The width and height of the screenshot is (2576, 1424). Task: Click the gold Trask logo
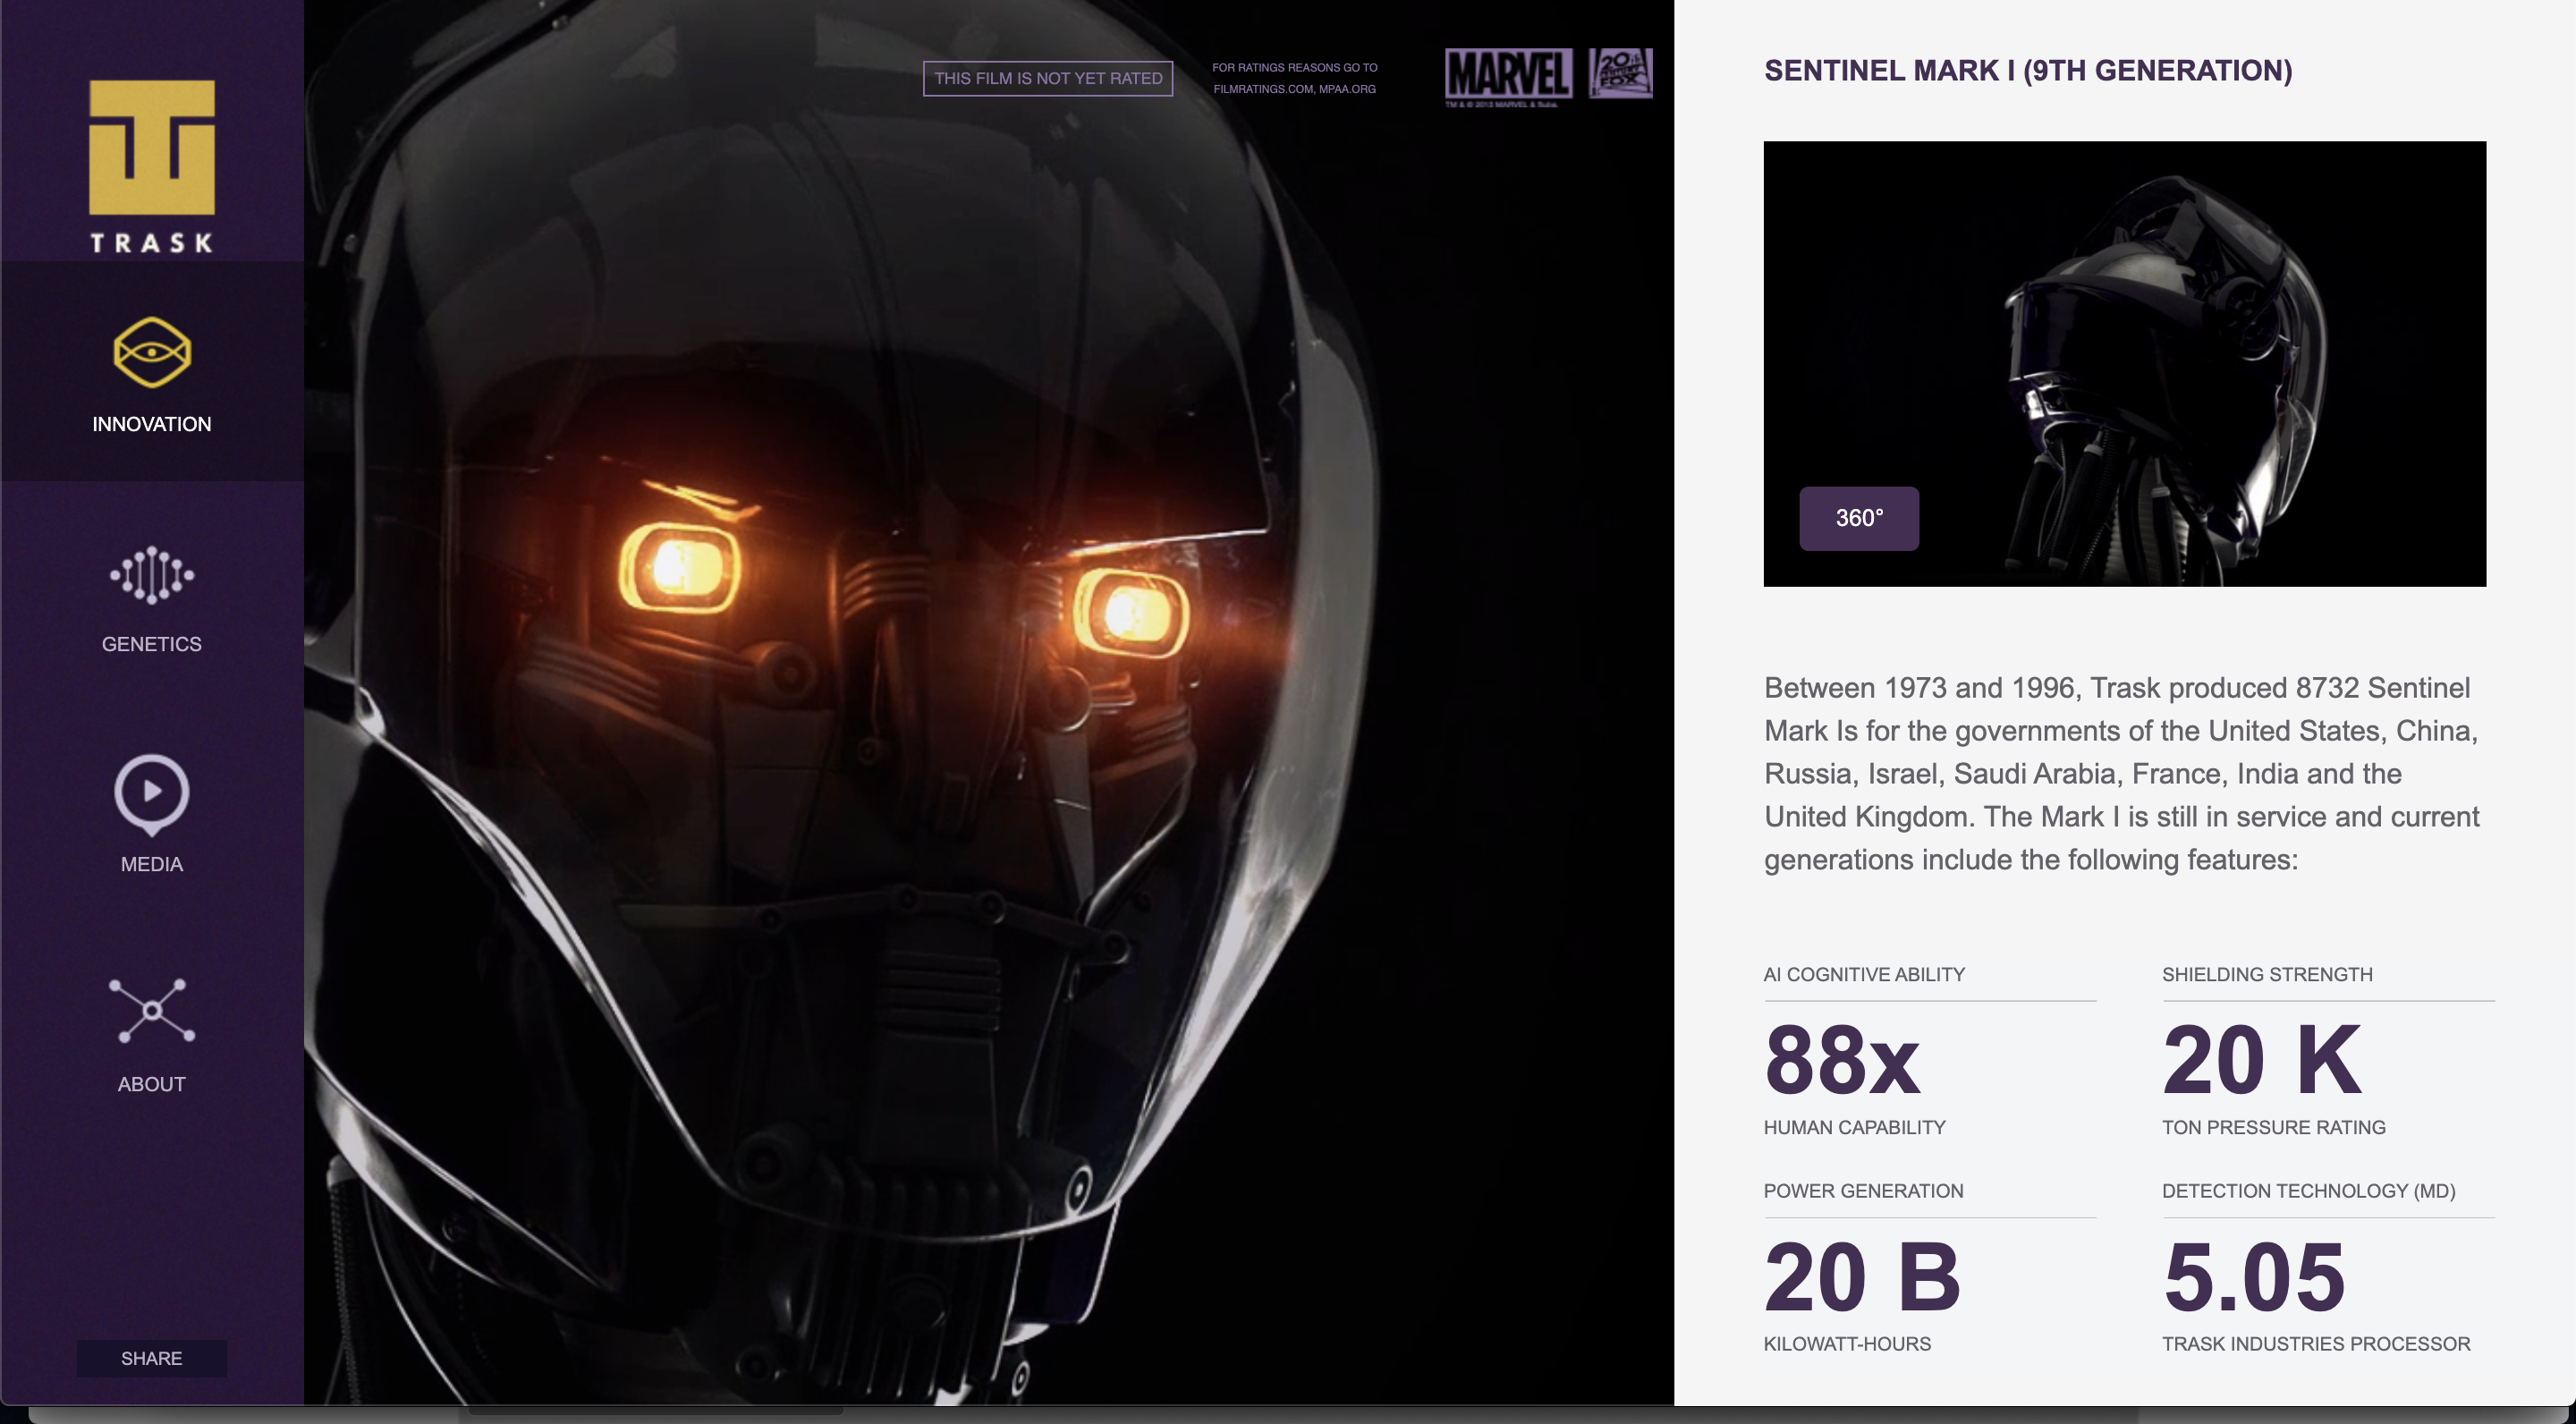pos(152,148)
